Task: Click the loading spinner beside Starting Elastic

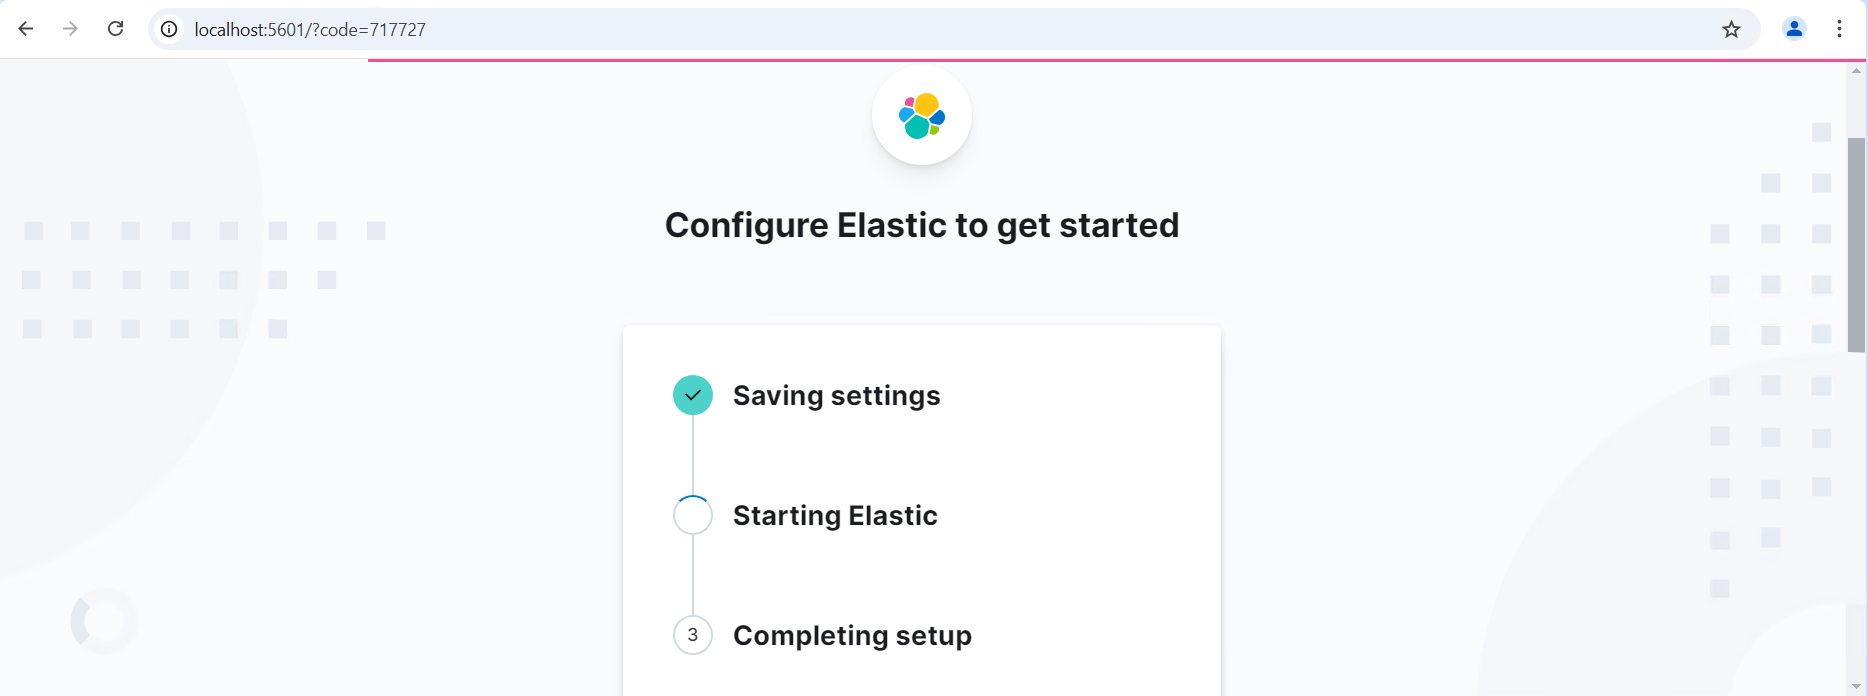Action: 693,515
